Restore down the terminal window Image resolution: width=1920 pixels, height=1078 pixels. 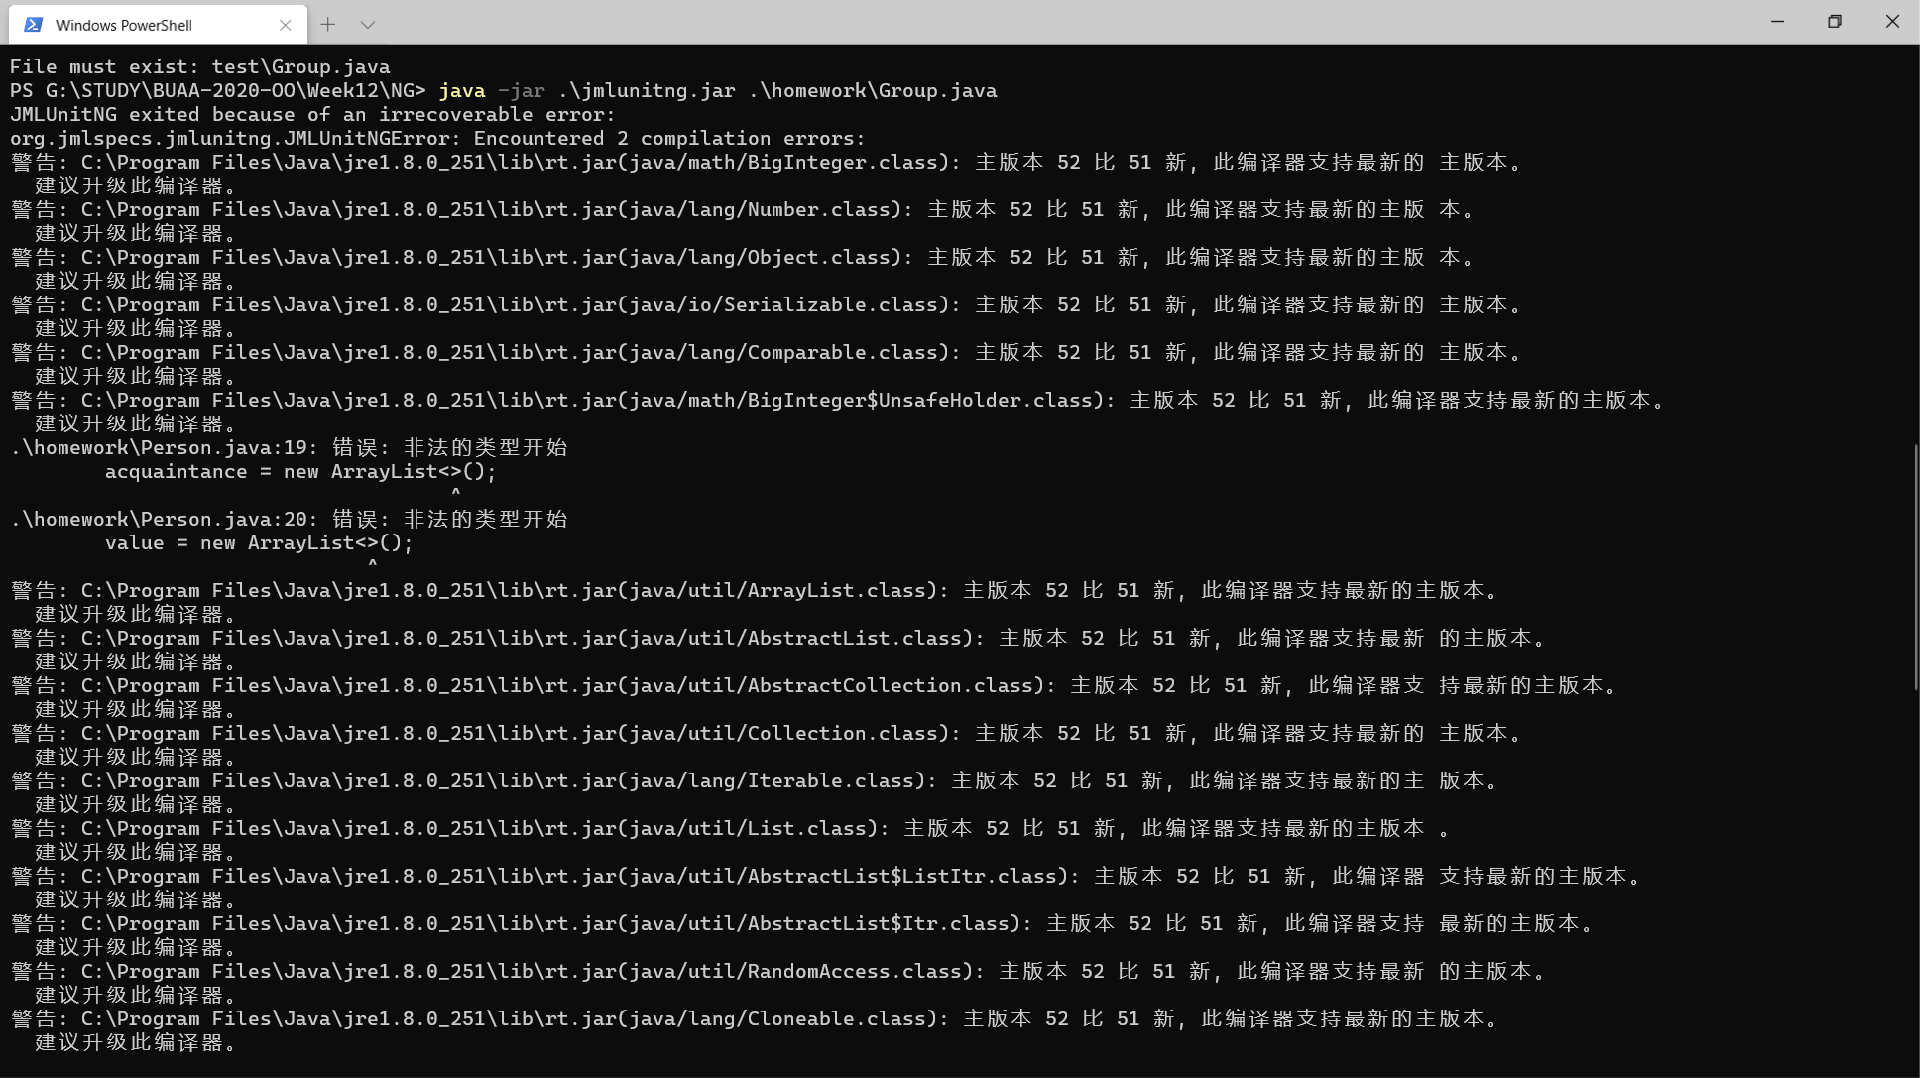1834,21
